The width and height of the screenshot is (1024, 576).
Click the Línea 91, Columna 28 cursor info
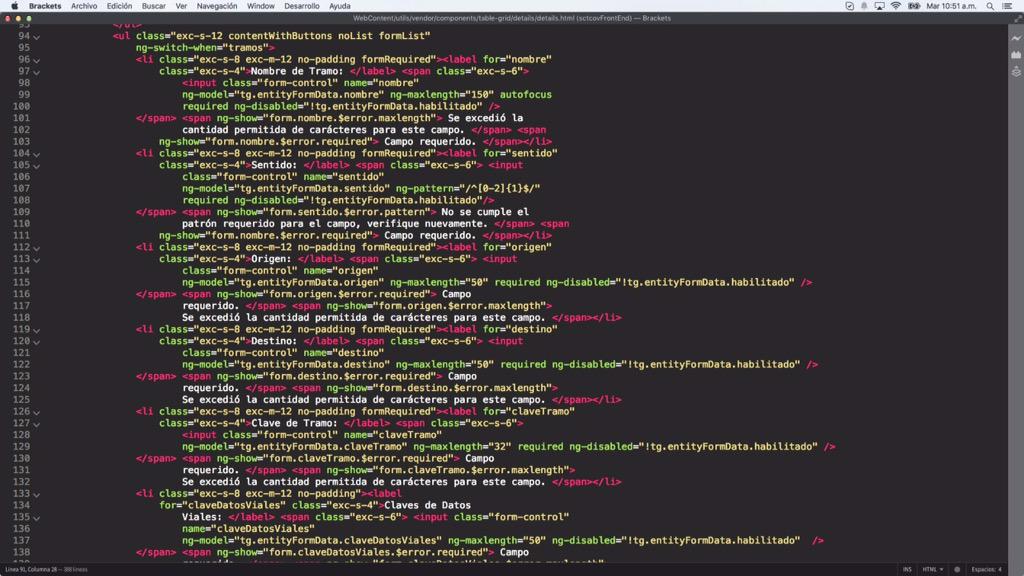pos(31,569)
